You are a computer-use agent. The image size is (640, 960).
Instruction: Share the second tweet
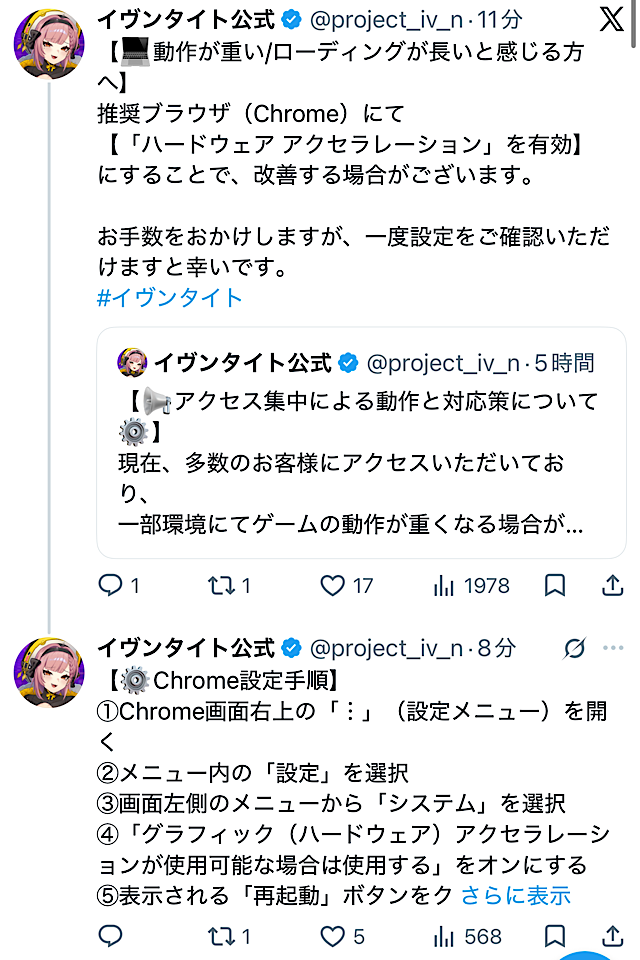tap(612, 936)
